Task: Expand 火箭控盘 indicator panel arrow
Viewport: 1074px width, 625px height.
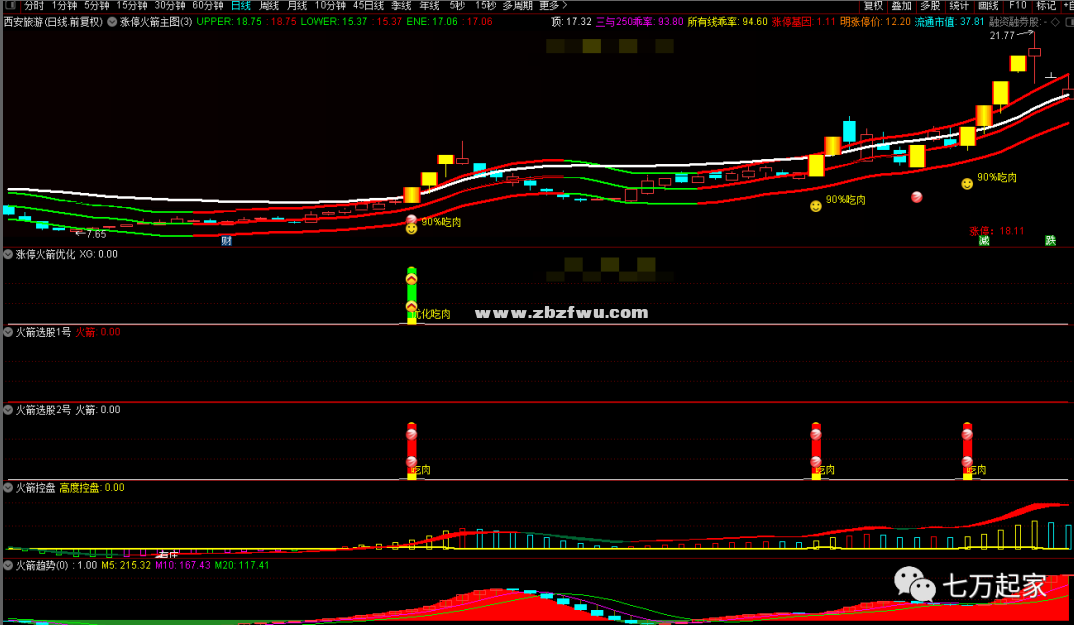Action: (8, 488)
